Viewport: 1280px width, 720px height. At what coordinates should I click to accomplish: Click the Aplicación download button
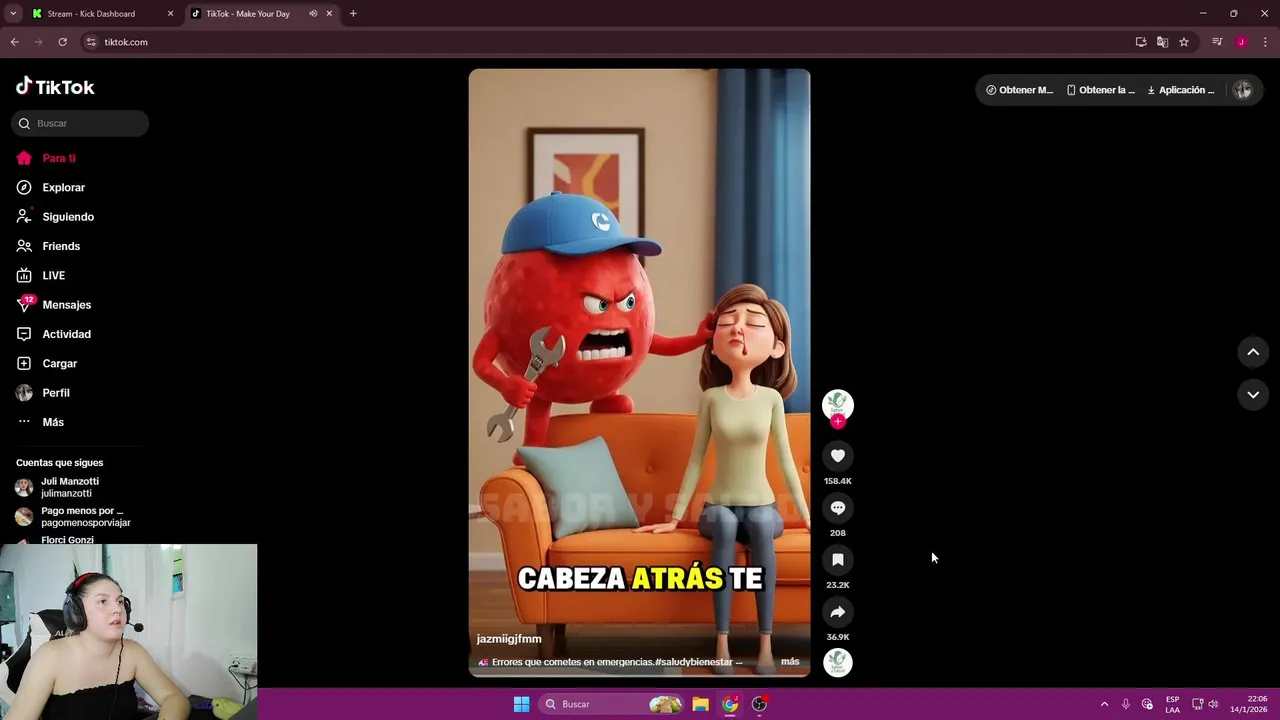[x=1181, y=90]
